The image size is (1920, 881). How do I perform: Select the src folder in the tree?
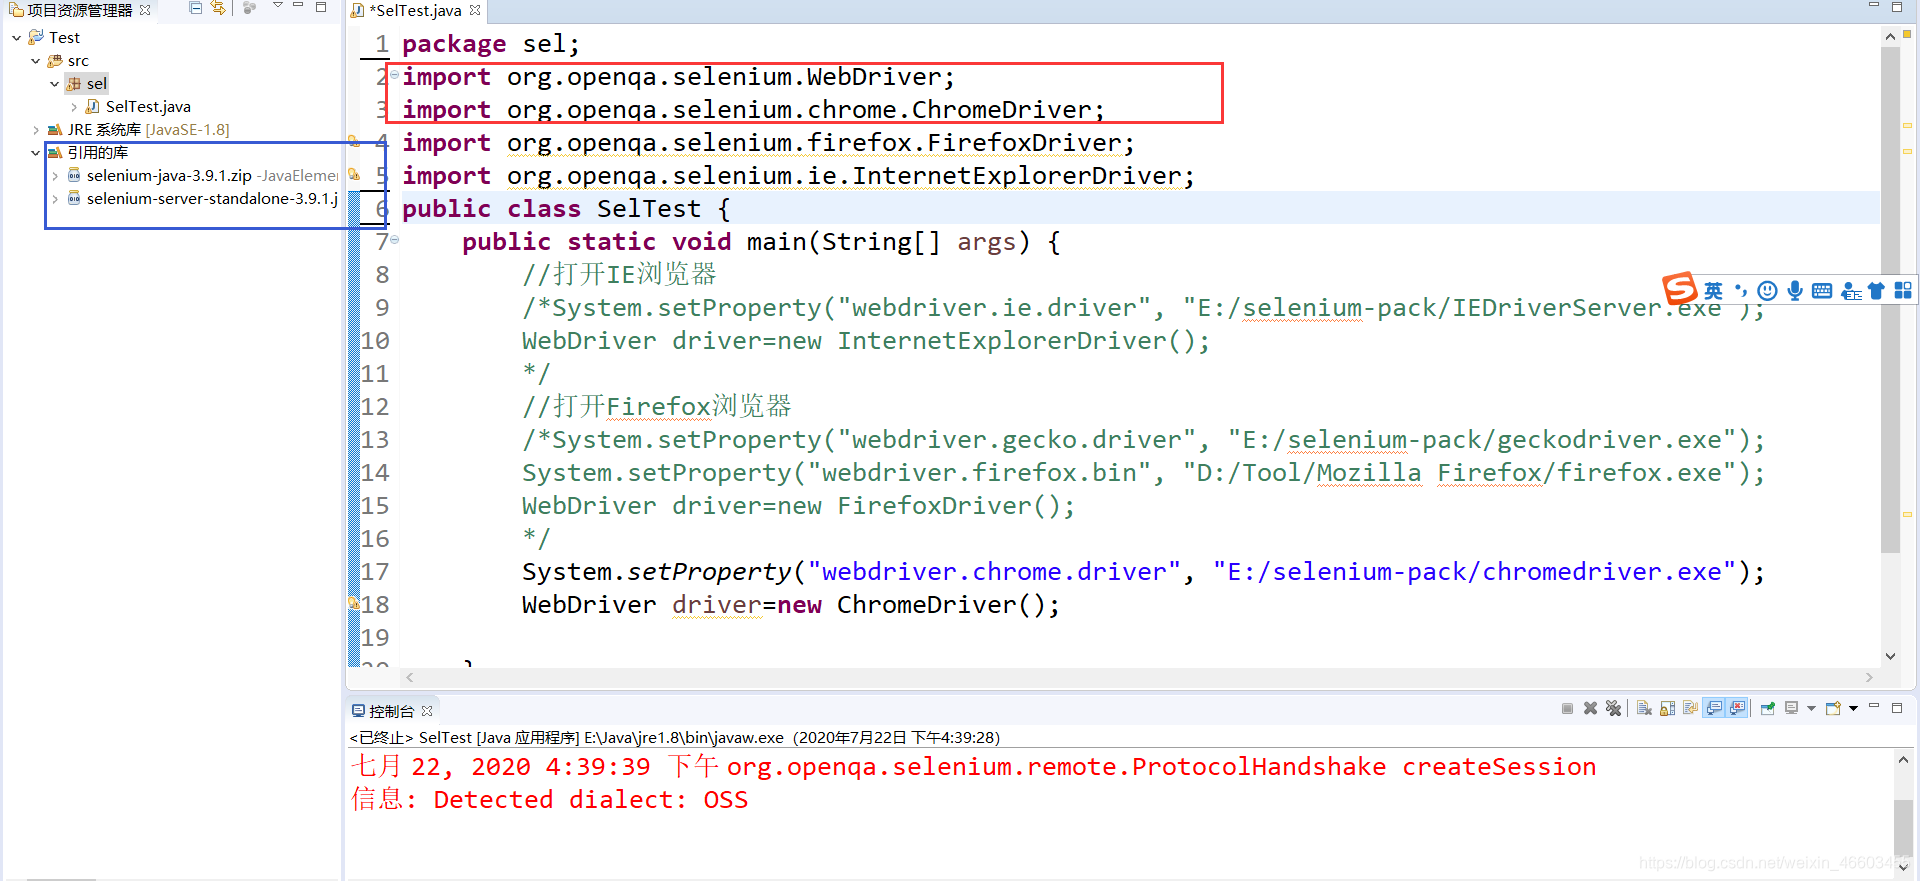point(78,61)
